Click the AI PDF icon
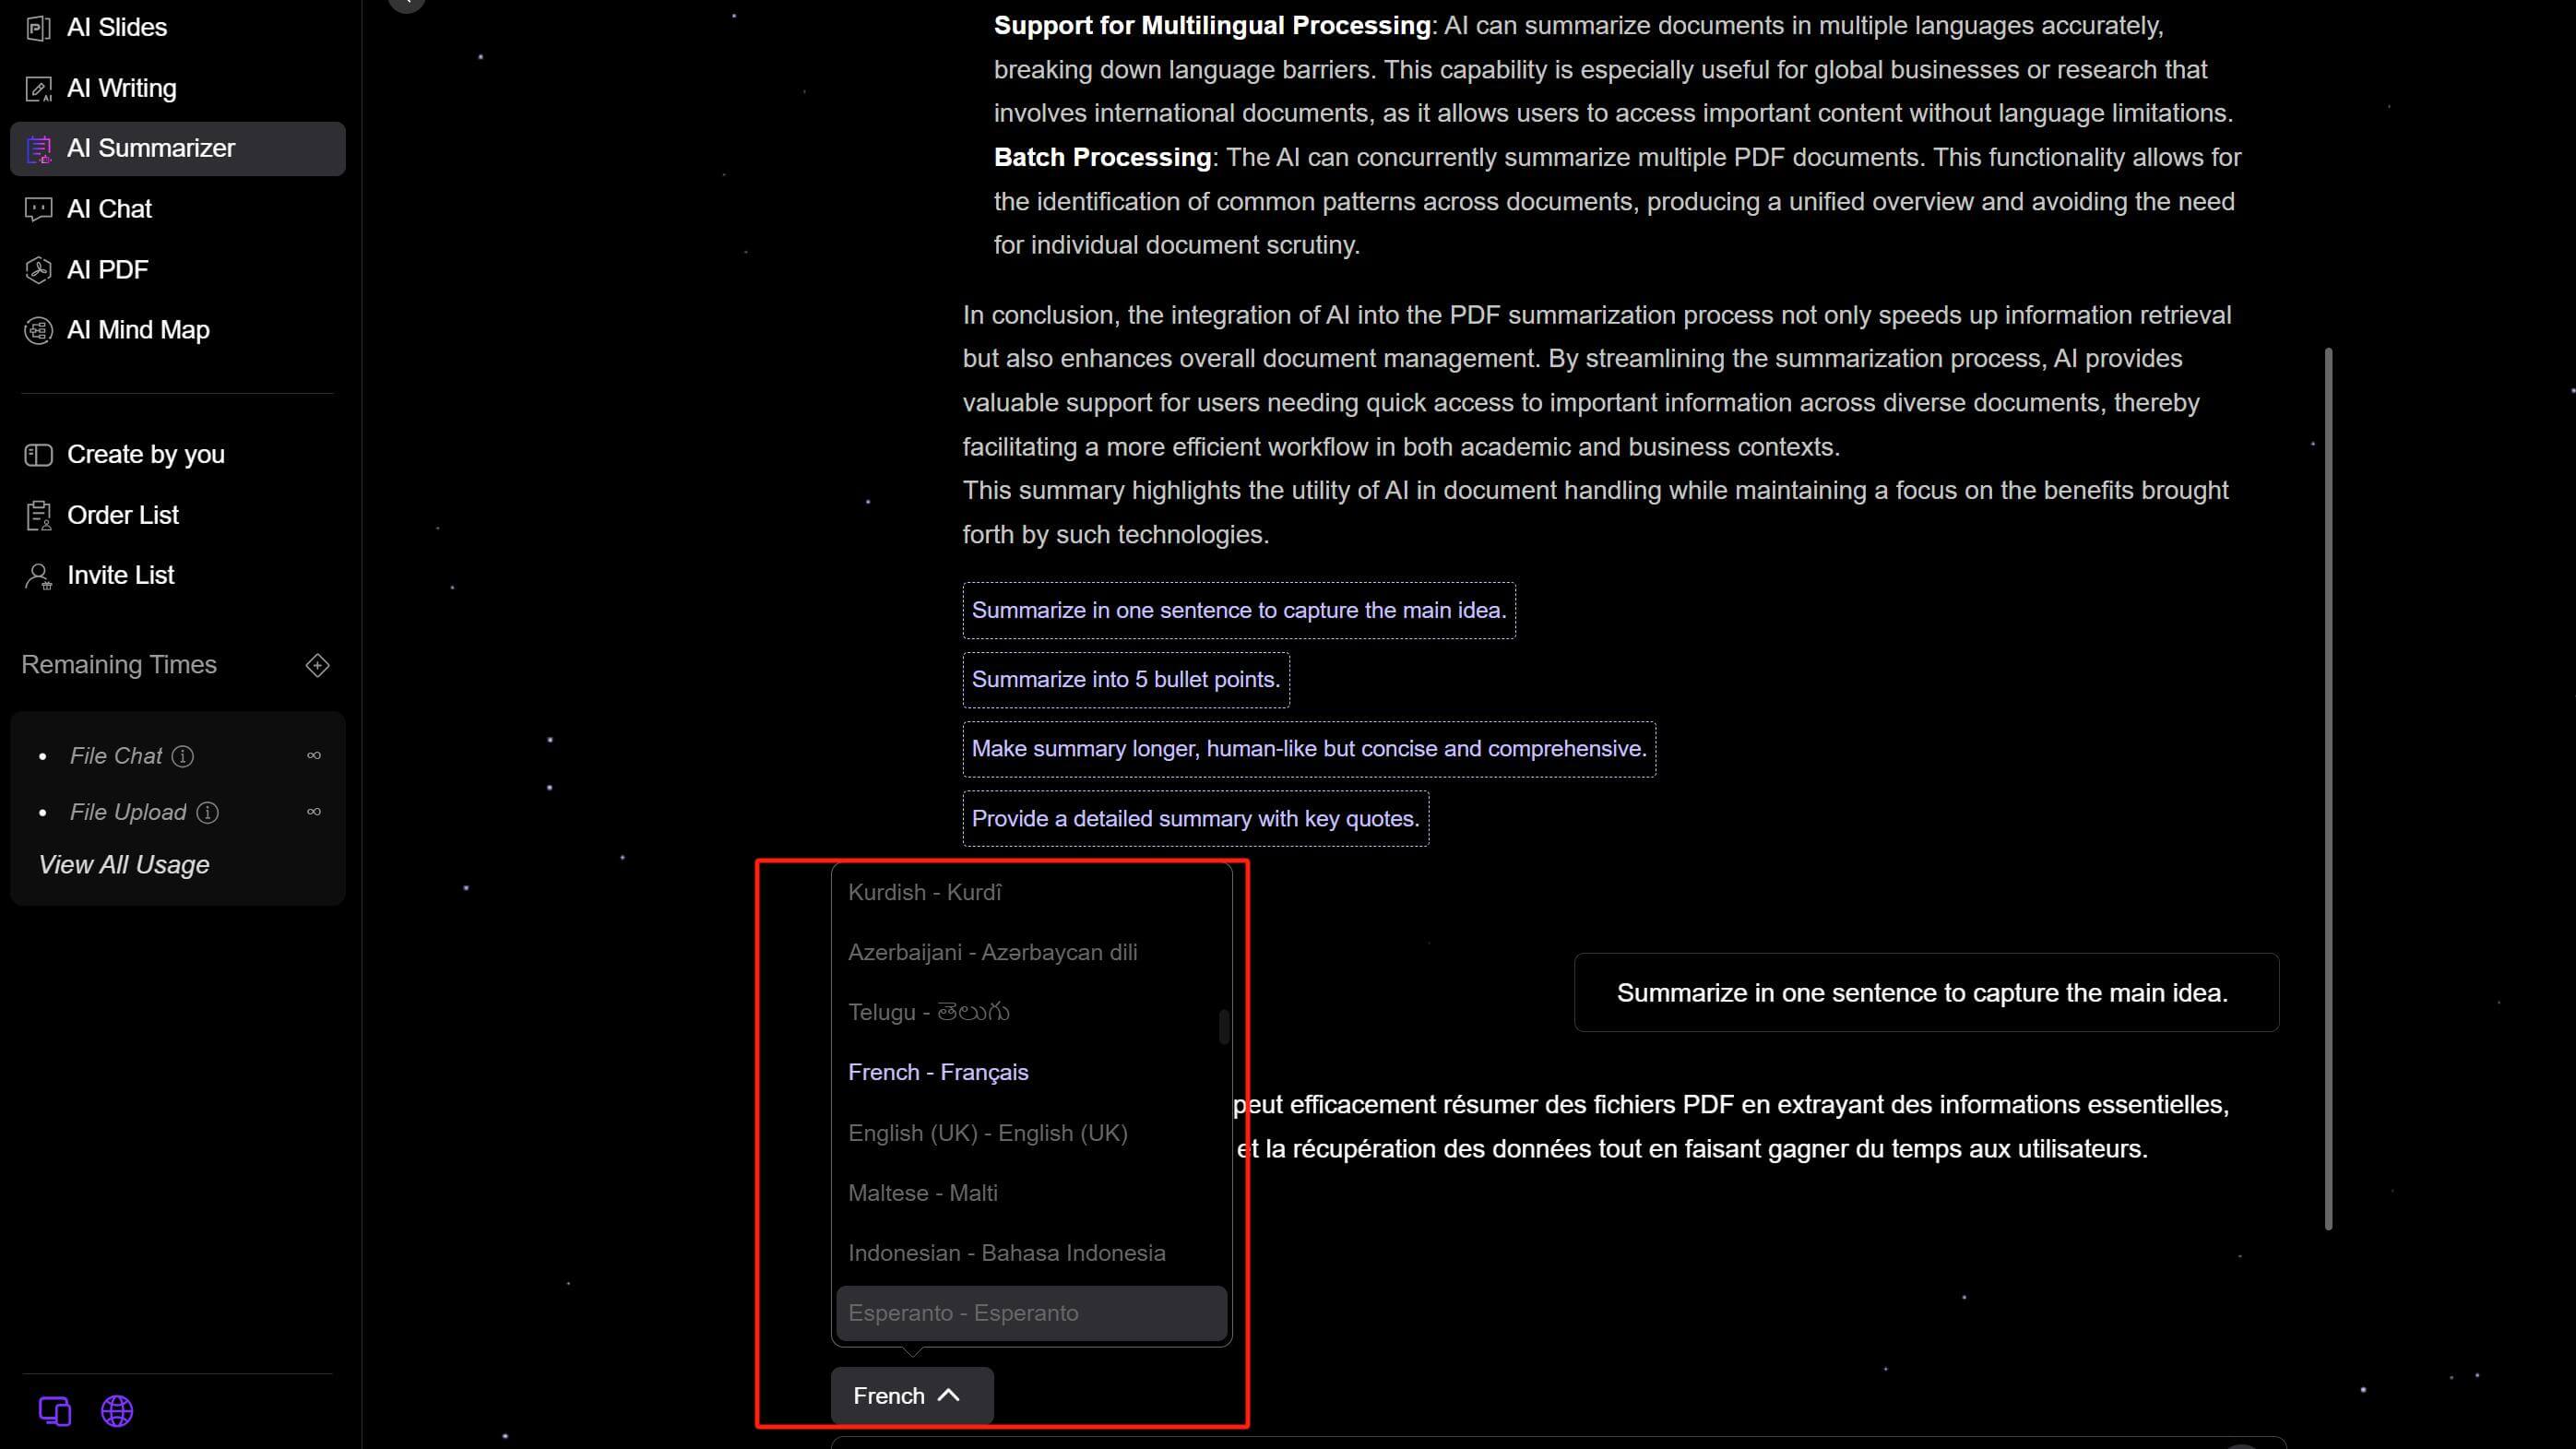This screenshot has width=2576, height=1449. click(38, 270)
